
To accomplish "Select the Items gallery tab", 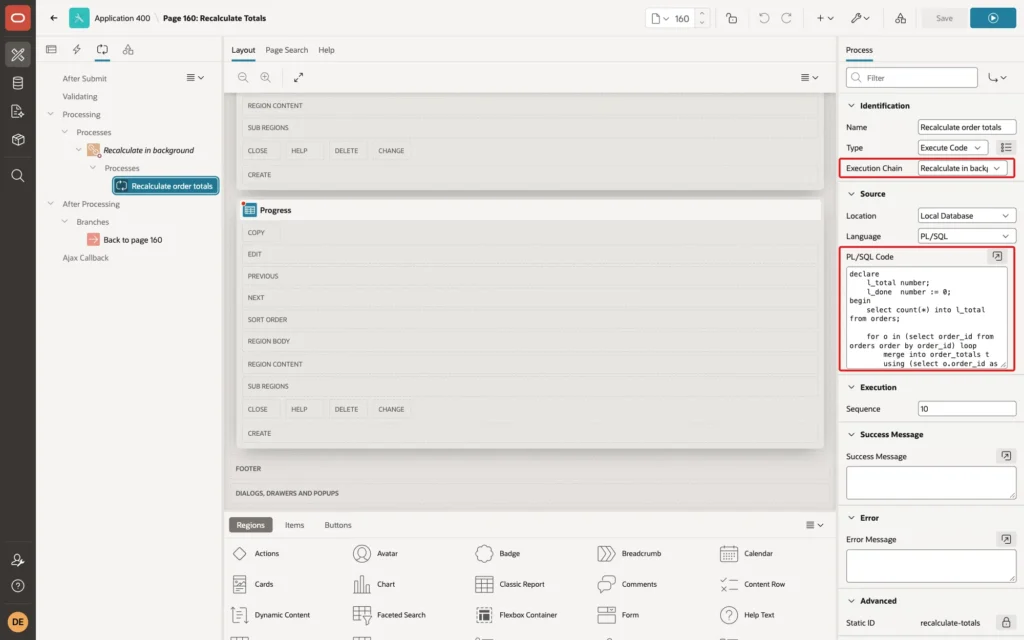I will pyautogui.click(x=295, y=525).
